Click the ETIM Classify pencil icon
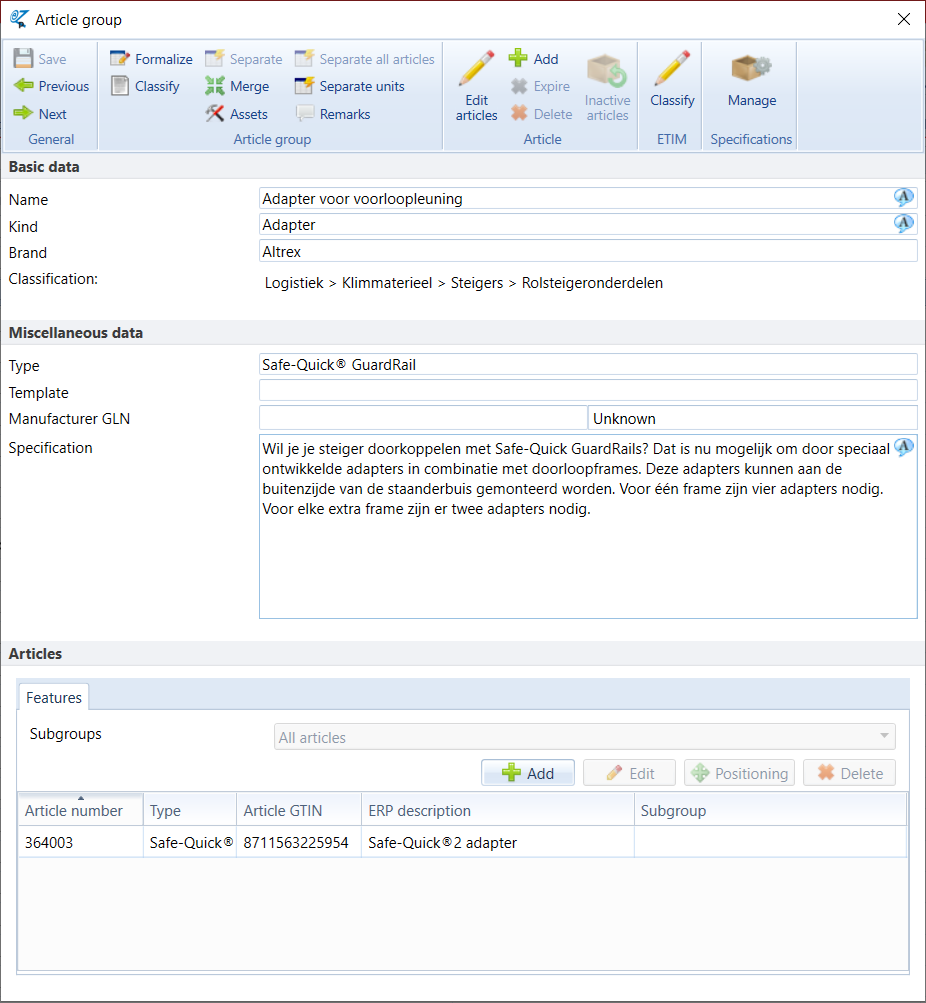 tap(672, 68)
